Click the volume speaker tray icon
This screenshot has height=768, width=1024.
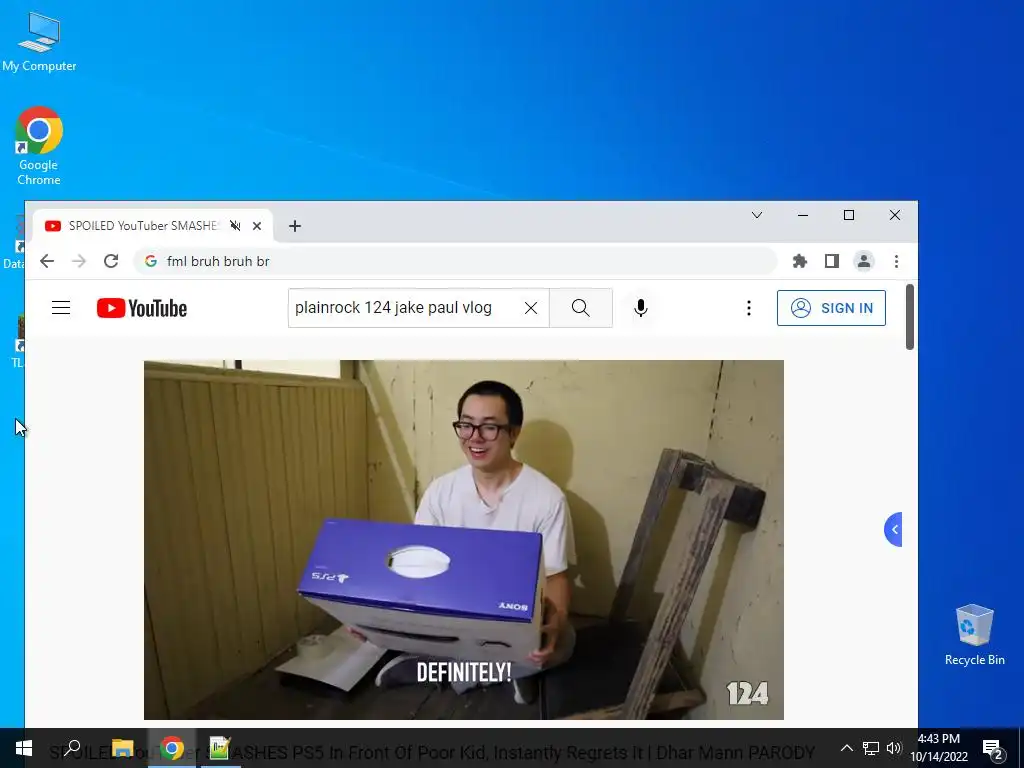pyautogui.click(x=894, y=748)
